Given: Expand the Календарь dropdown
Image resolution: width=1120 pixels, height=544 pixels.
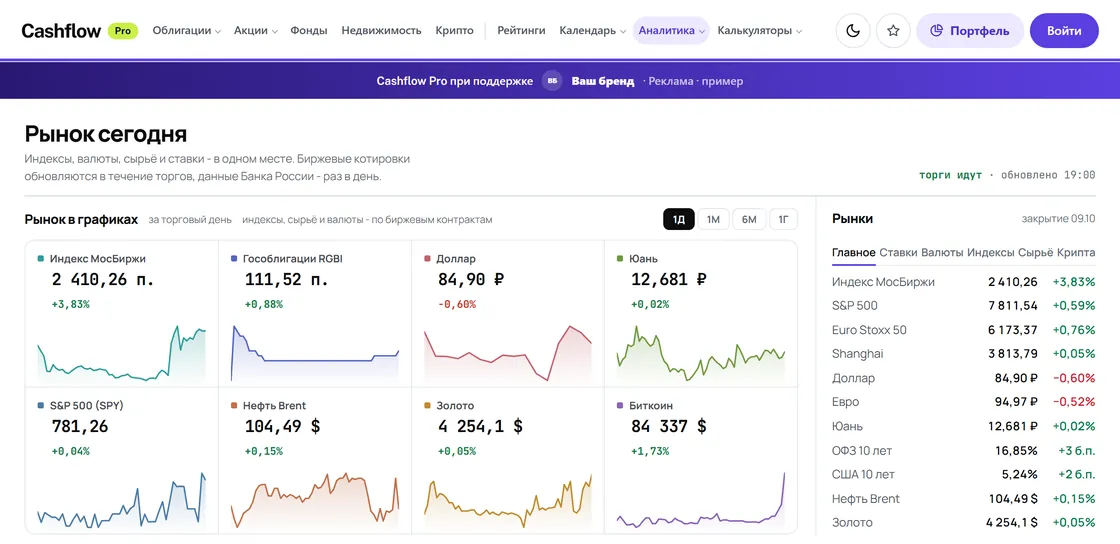Looking at the screenshot, I should (x=593, y=31).
